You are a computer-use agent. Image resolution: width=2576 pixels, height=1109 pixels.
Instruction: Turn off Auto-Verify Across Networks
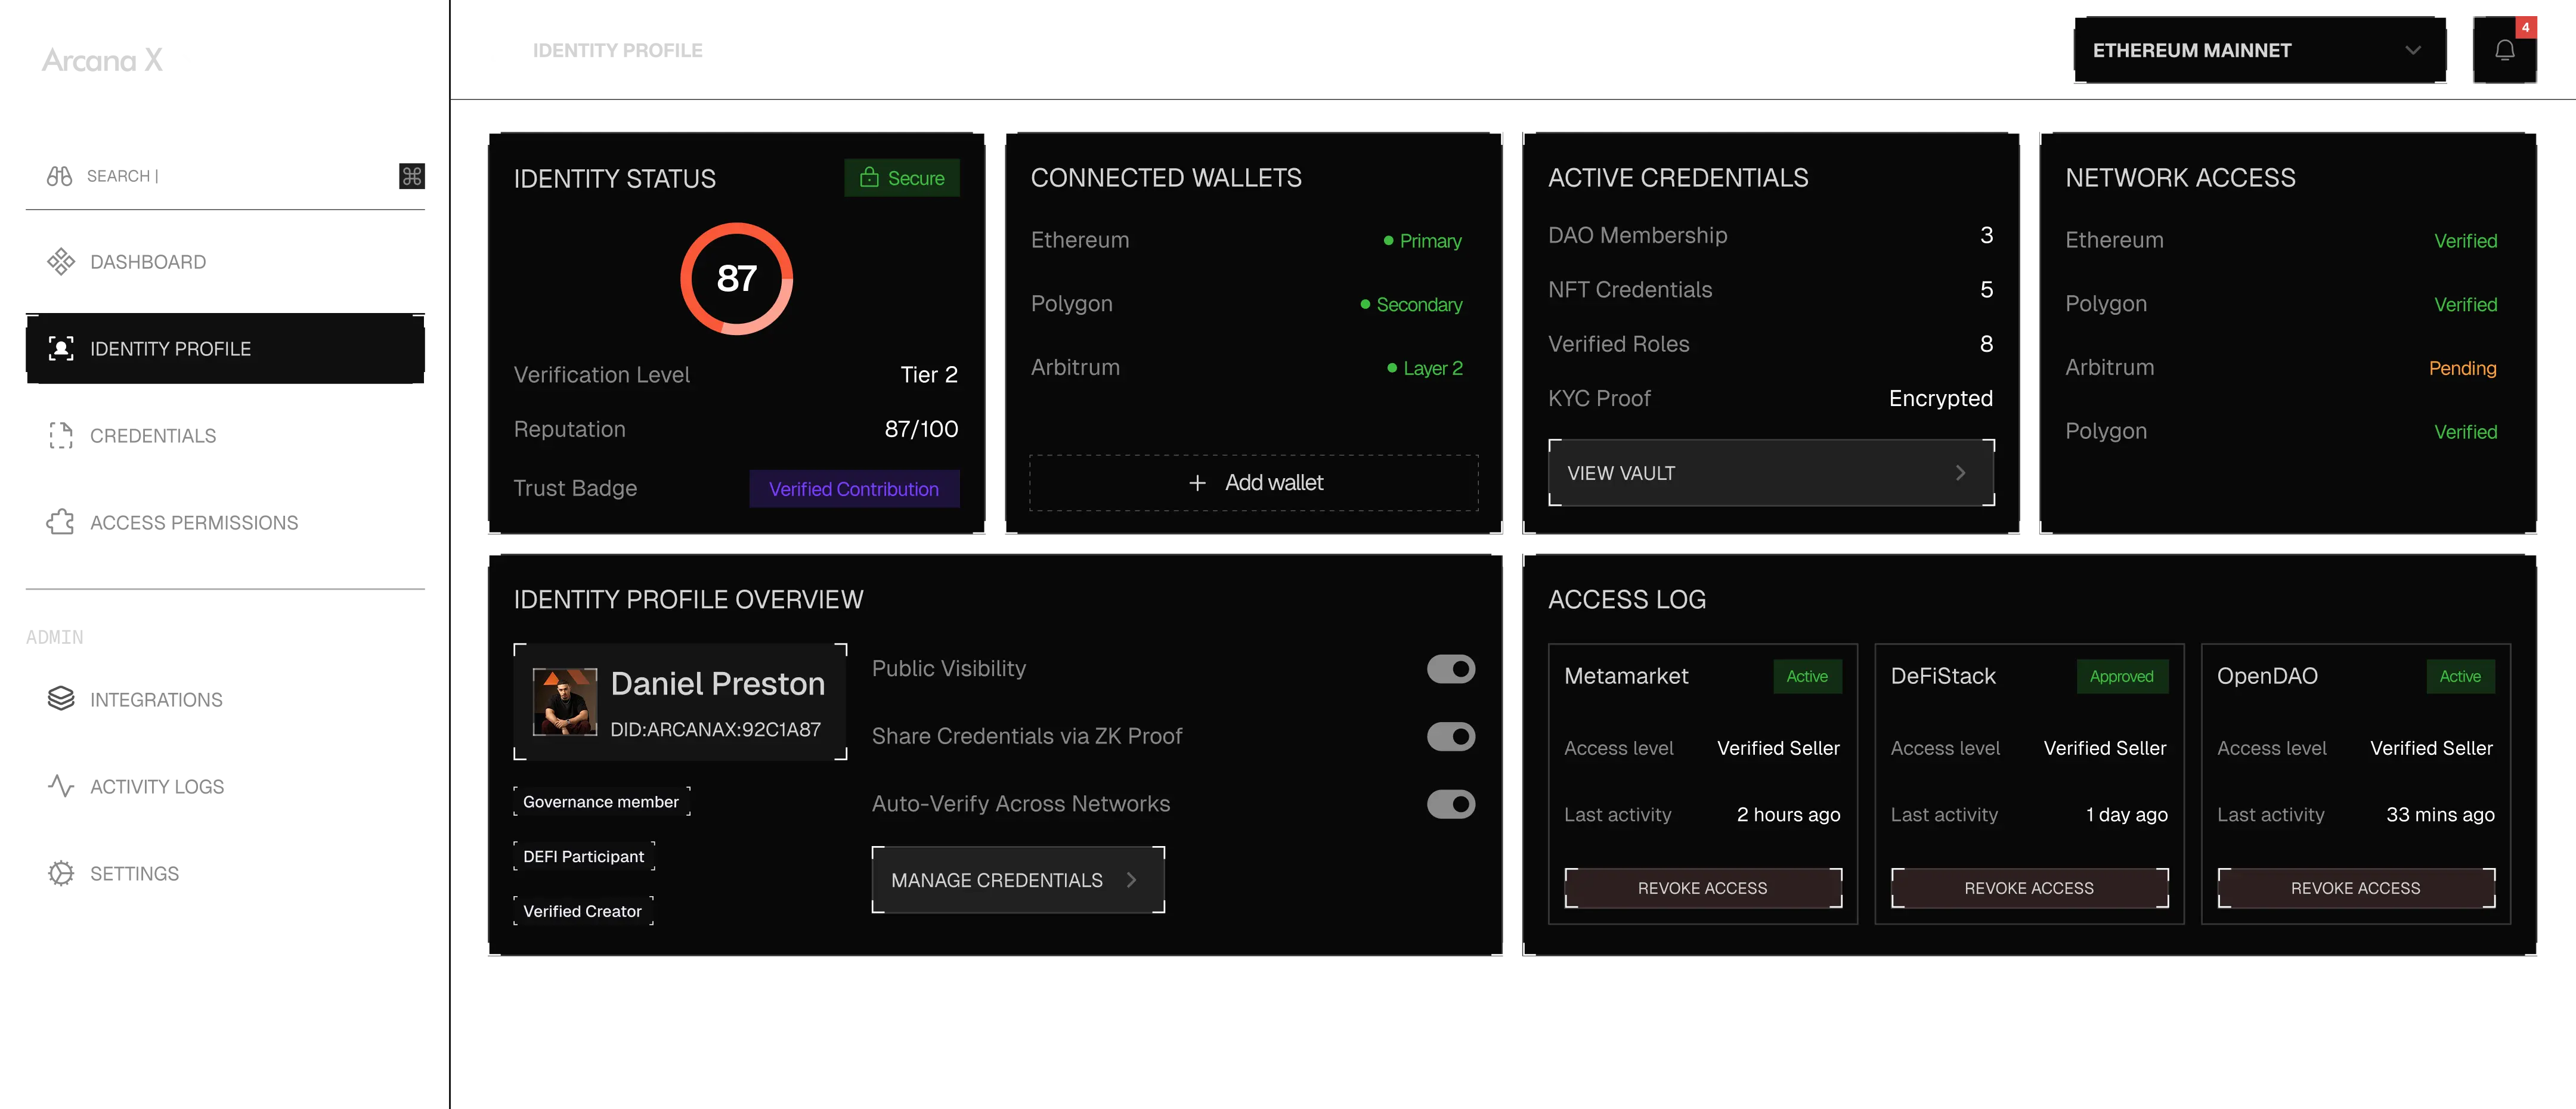point(1452,803)
